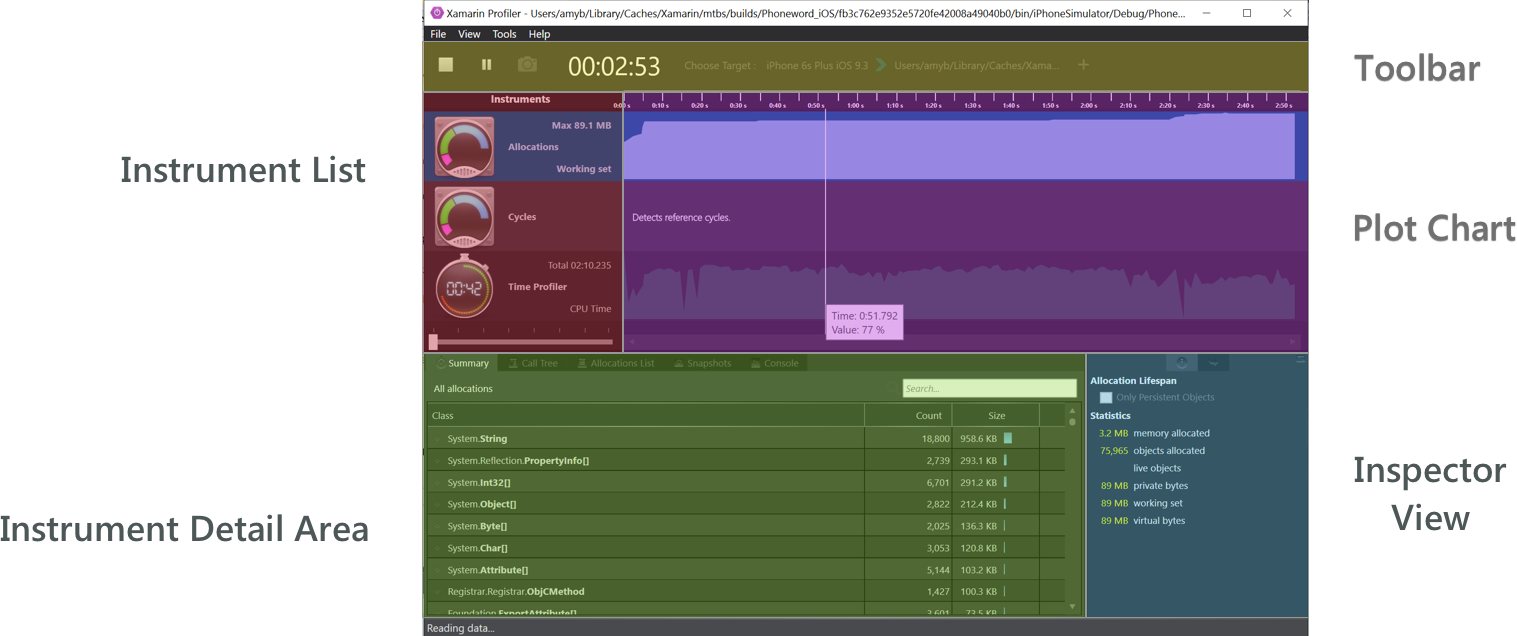Viewport: 1517px width, 636px height.
Task: Click the 89 MB working set statistic
Action: (1142, 503)
